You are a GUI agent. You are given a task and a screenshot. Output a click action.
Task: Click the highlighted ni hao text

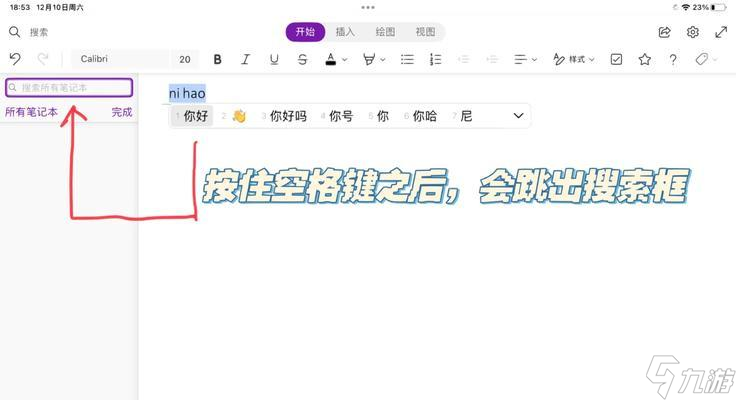point(187,93)
